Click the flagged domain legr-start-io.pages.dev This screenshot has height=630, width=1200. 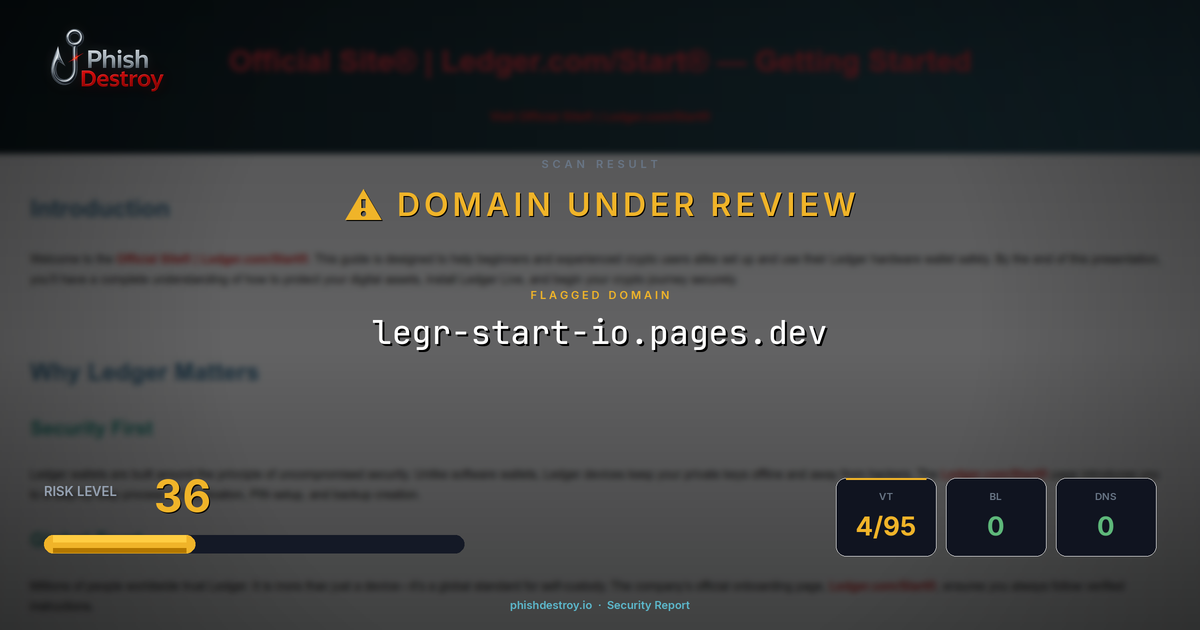pos(600,330)
